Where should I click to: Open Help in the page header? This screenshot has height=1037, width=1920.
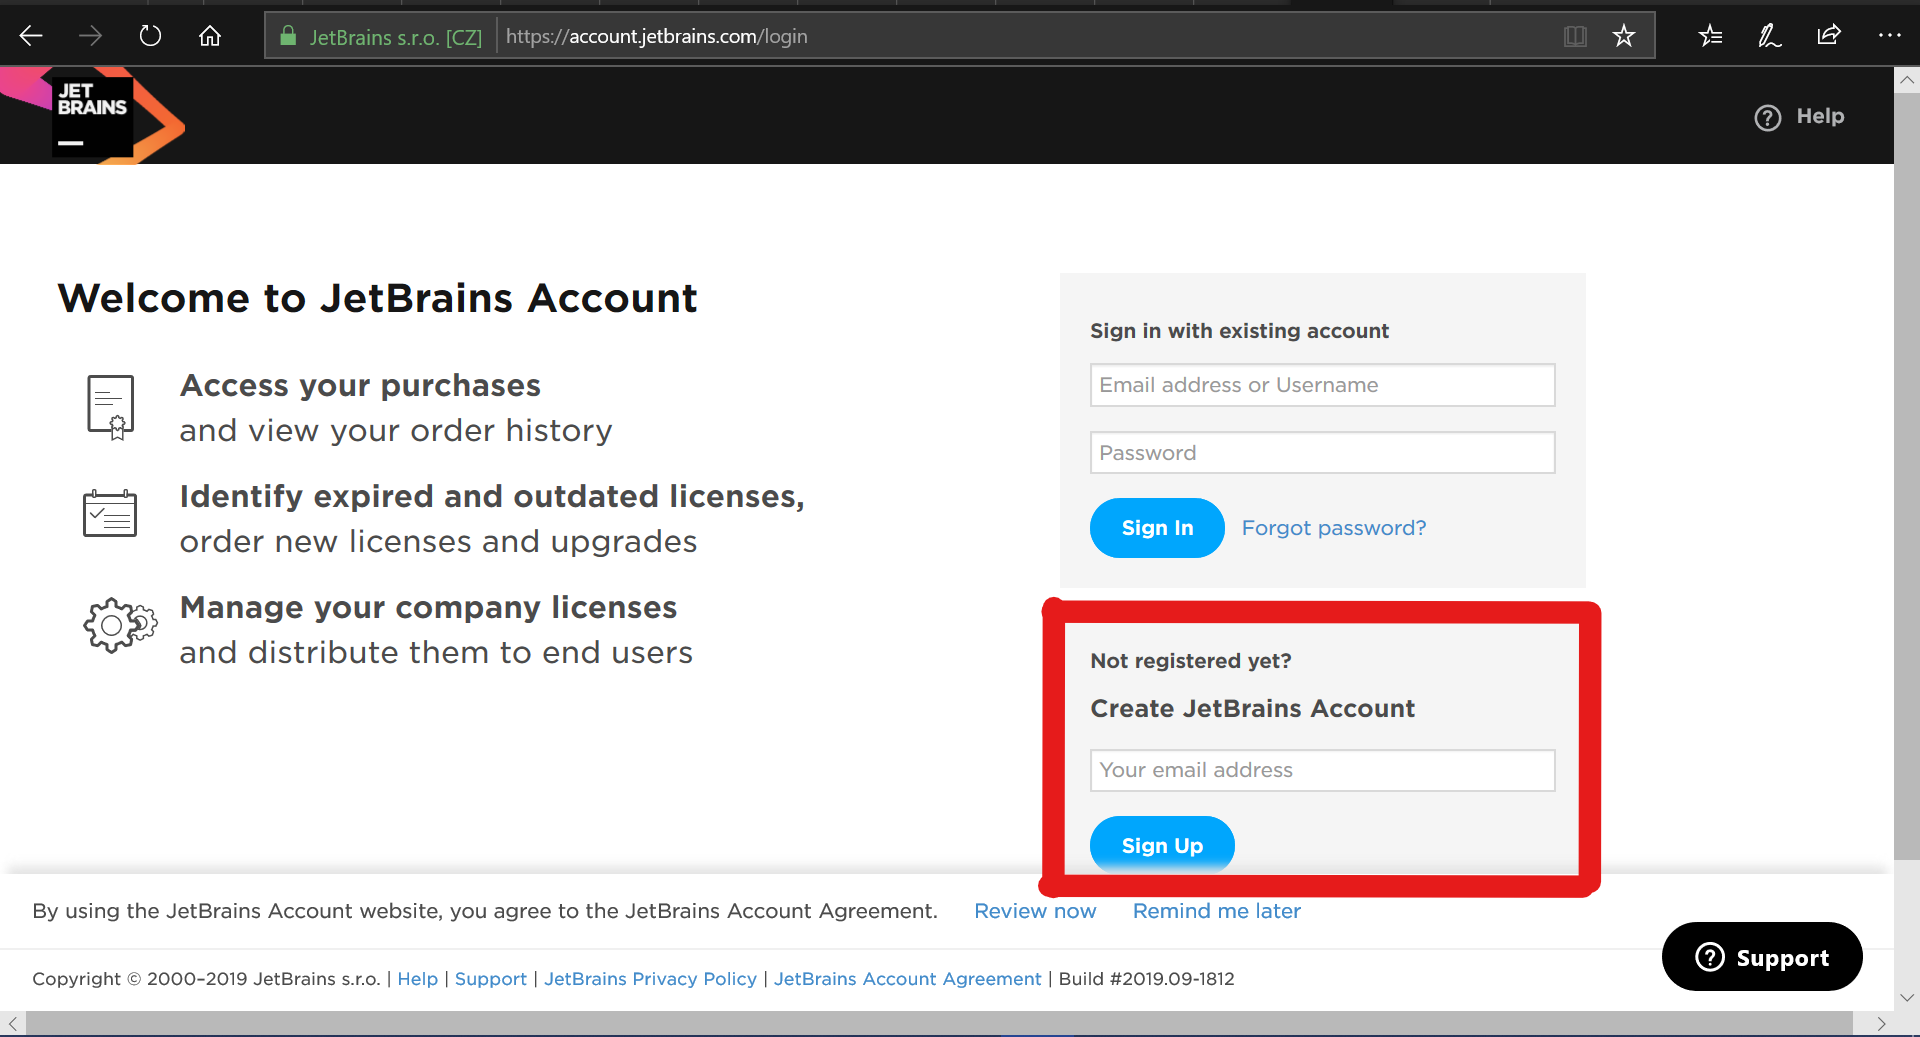1800,117
